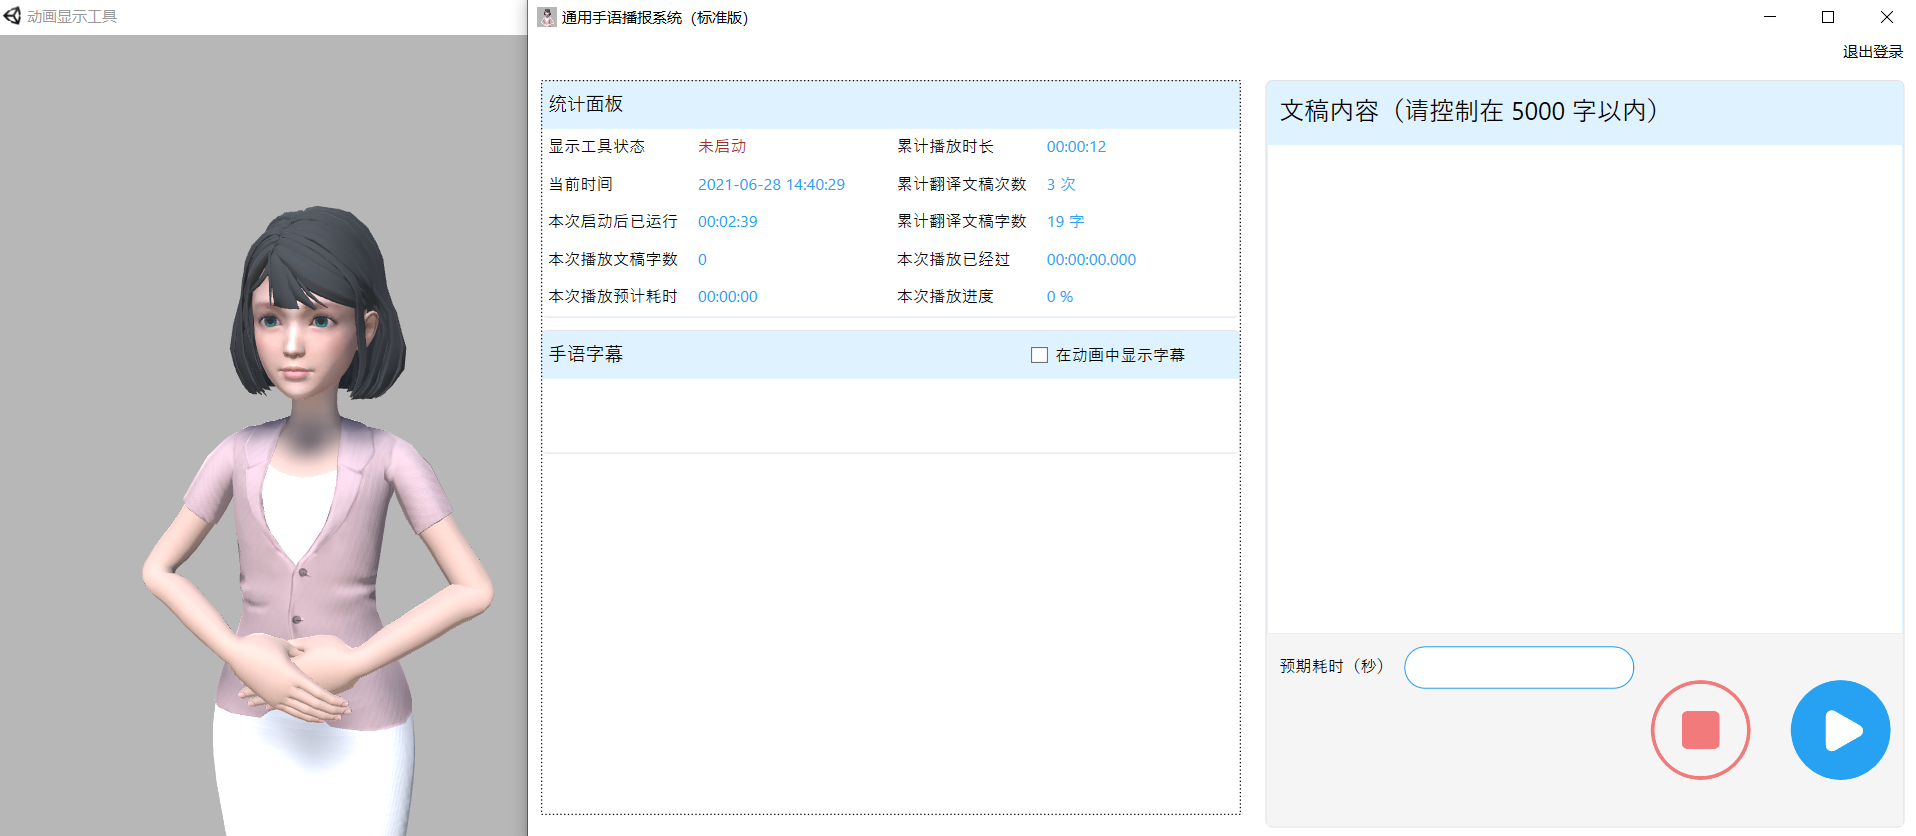
Task: Click the current time value 2021-06-28
Action: (771, 184)
